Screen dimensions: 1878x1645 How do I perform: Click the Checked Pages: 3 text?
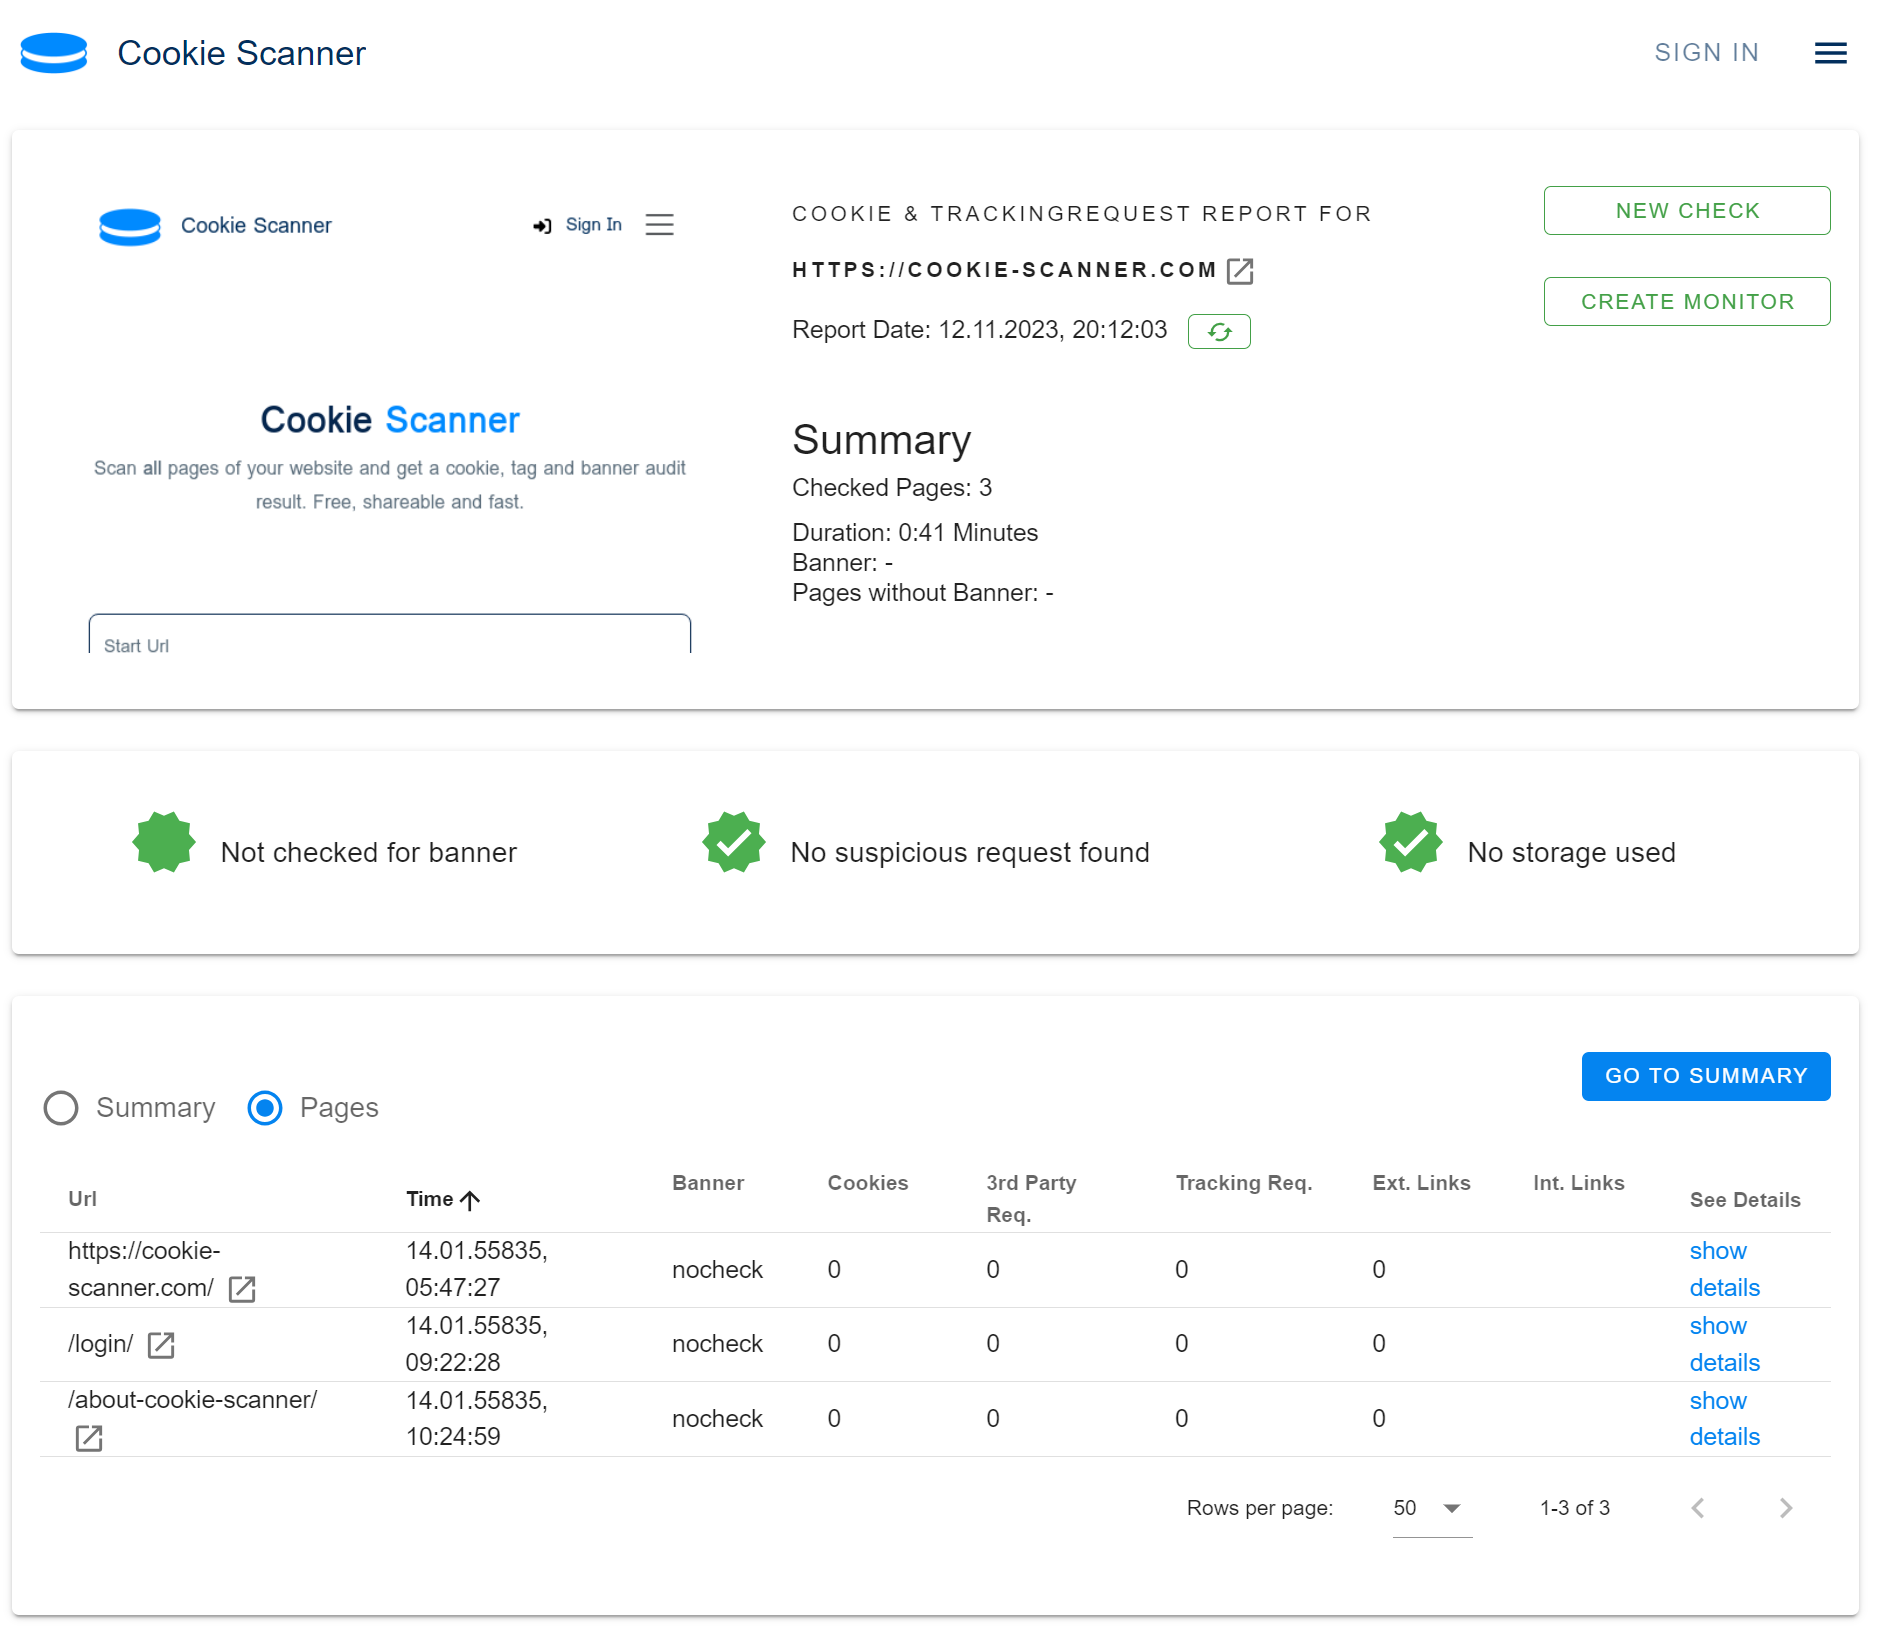tap(892, 488)
